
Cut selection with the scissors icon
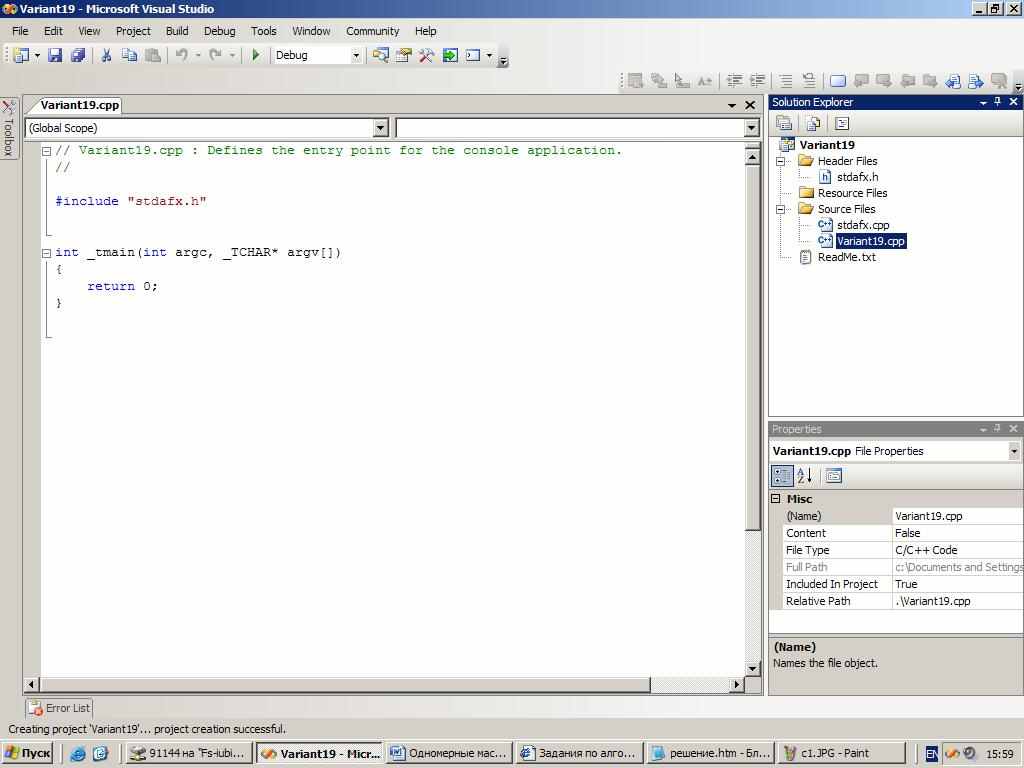point(106,56)
